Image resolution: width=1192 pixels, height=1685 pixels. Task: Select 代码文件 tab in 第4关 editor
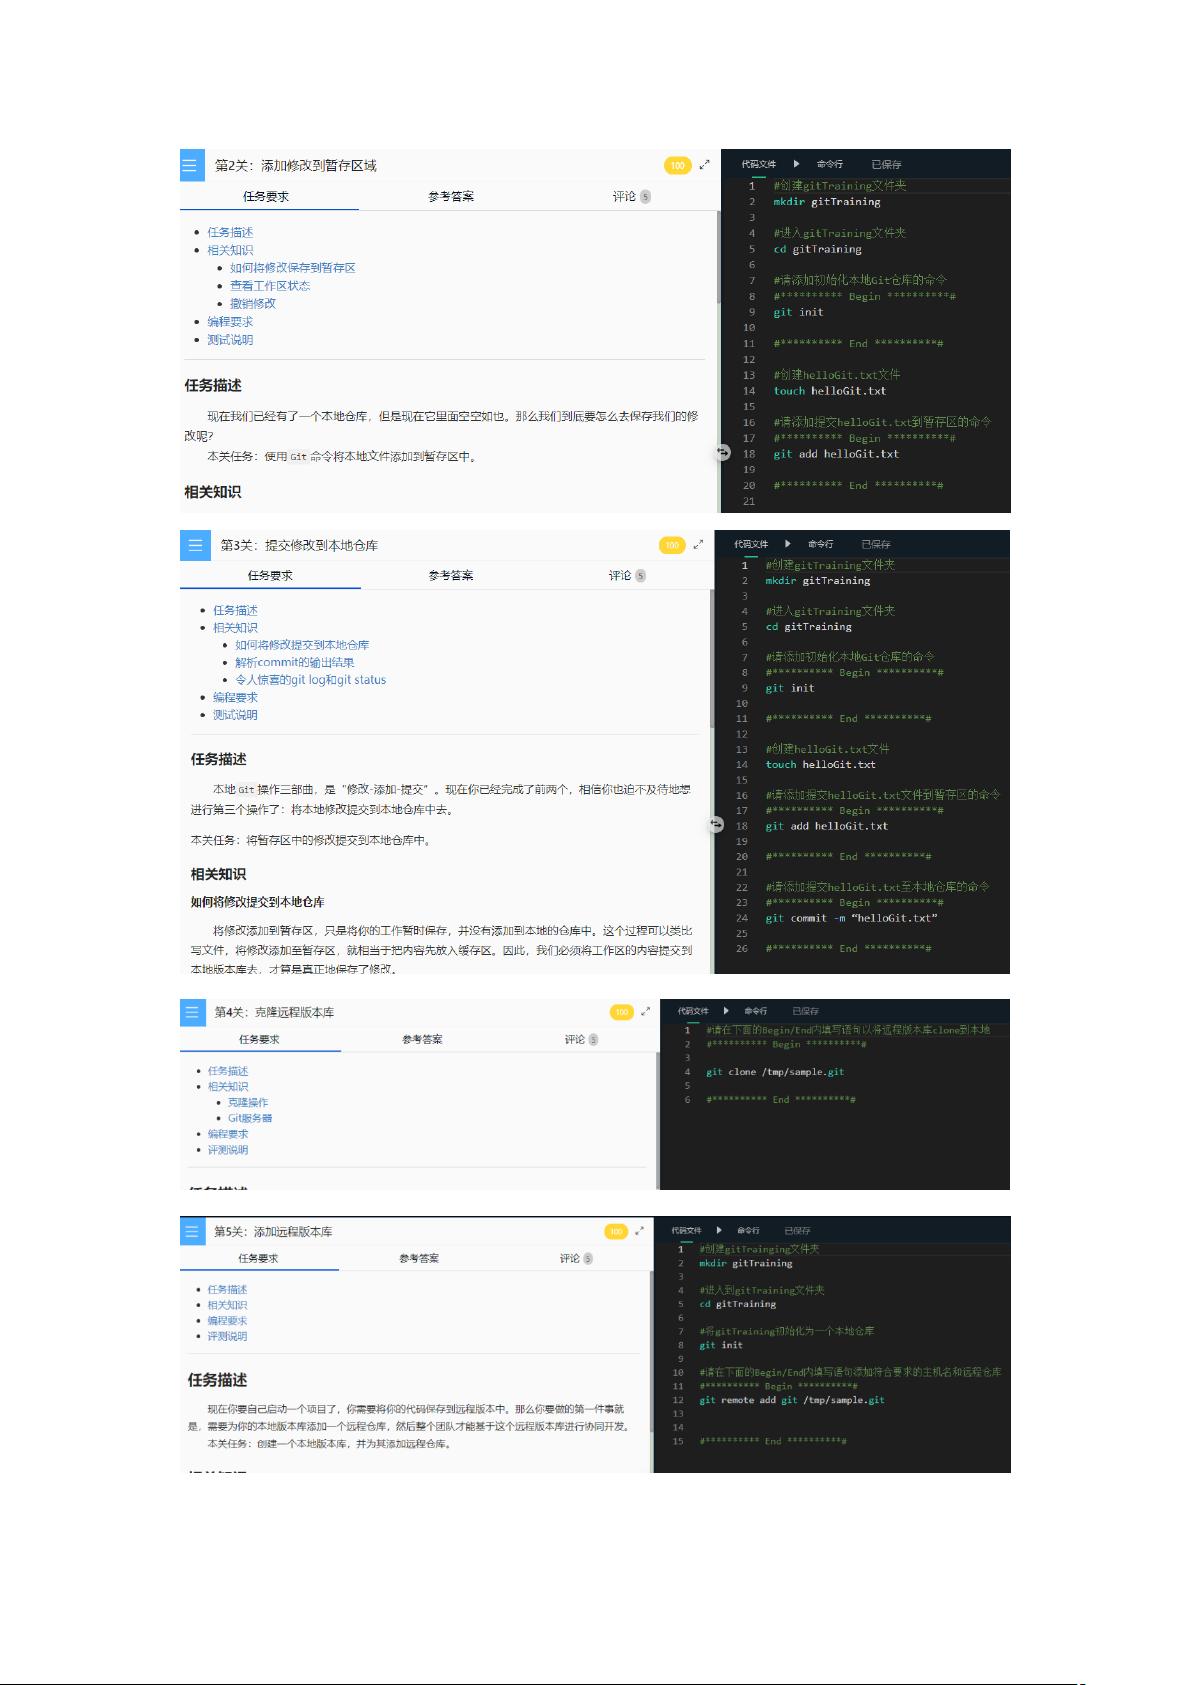[693, 1011]
